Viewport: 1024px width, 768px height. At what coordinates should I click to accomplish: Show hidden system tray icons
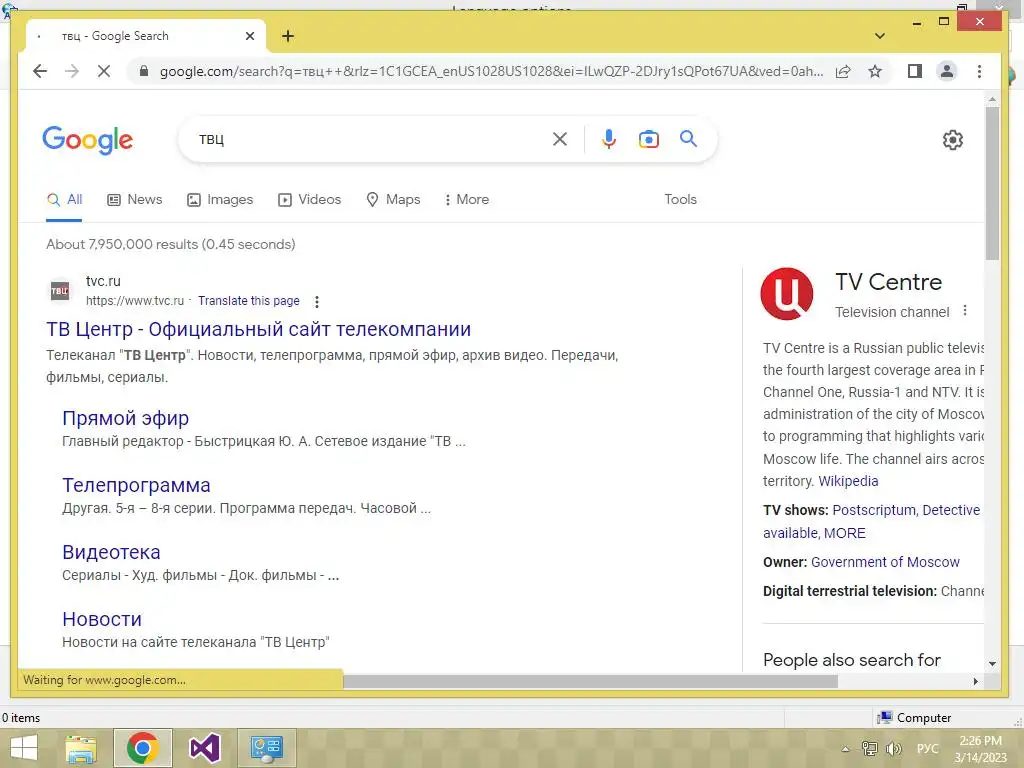point(846,749)
